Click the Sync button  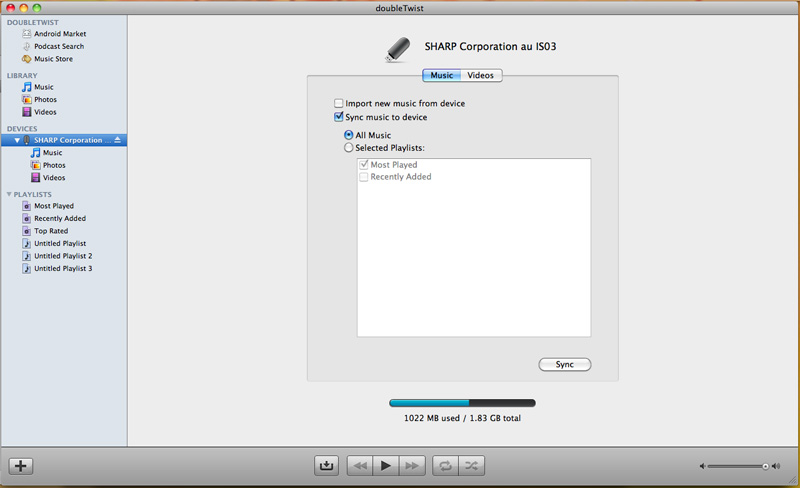click(565, 364)
